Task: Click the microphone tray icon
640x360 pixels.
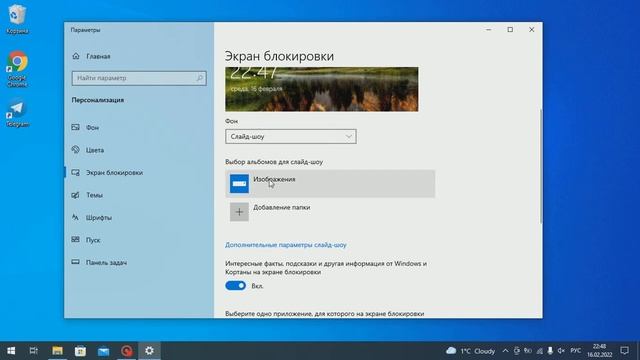Action: point(550,351)
